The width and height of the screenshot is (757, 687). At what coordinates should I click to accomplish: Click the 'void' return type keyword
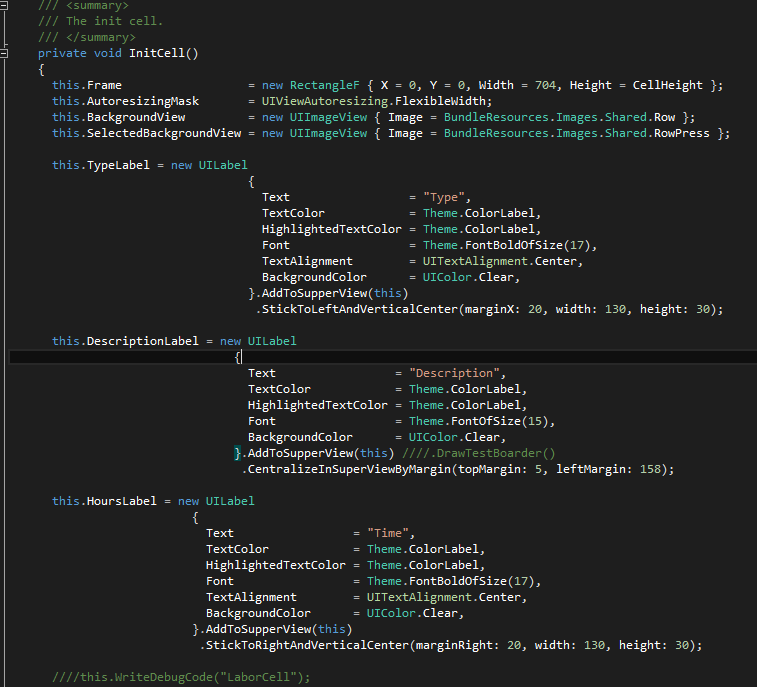click(108, 53)
